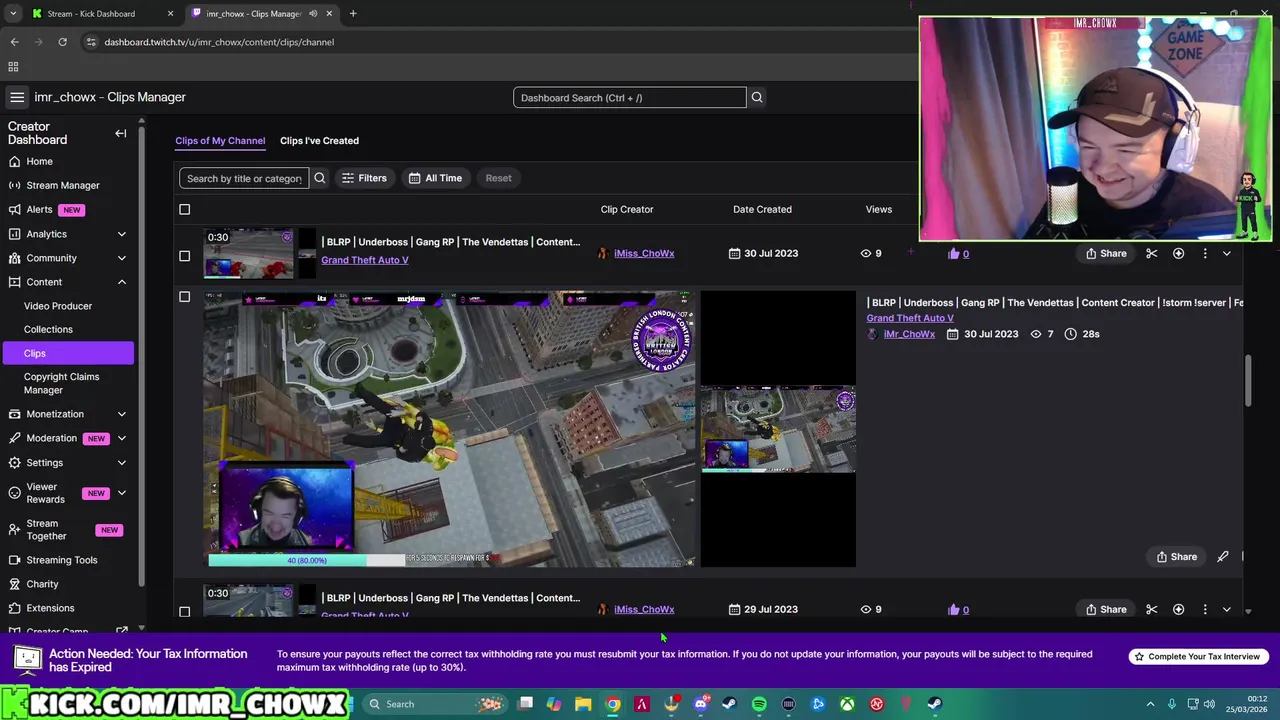
Task: Go back with the browser back arrow
Action: click(14, 42)
